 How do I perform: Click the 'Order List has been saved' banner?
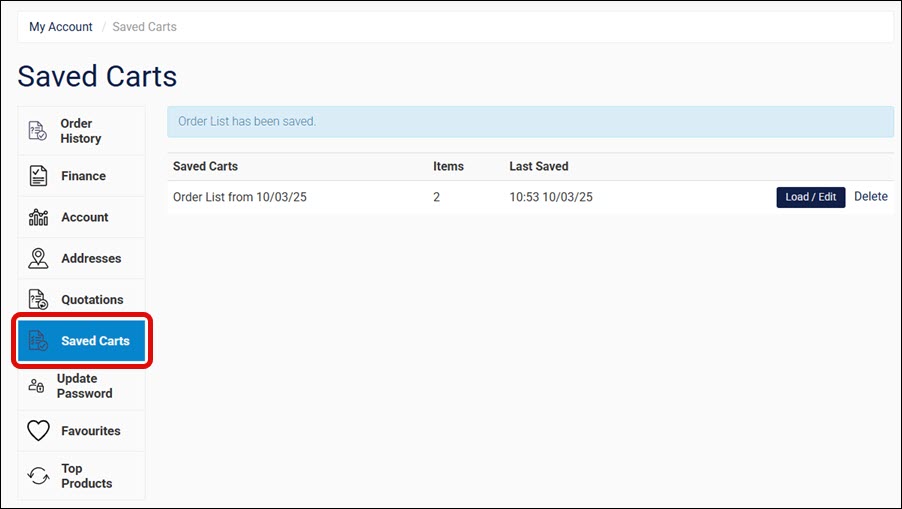tap(530, 122)
